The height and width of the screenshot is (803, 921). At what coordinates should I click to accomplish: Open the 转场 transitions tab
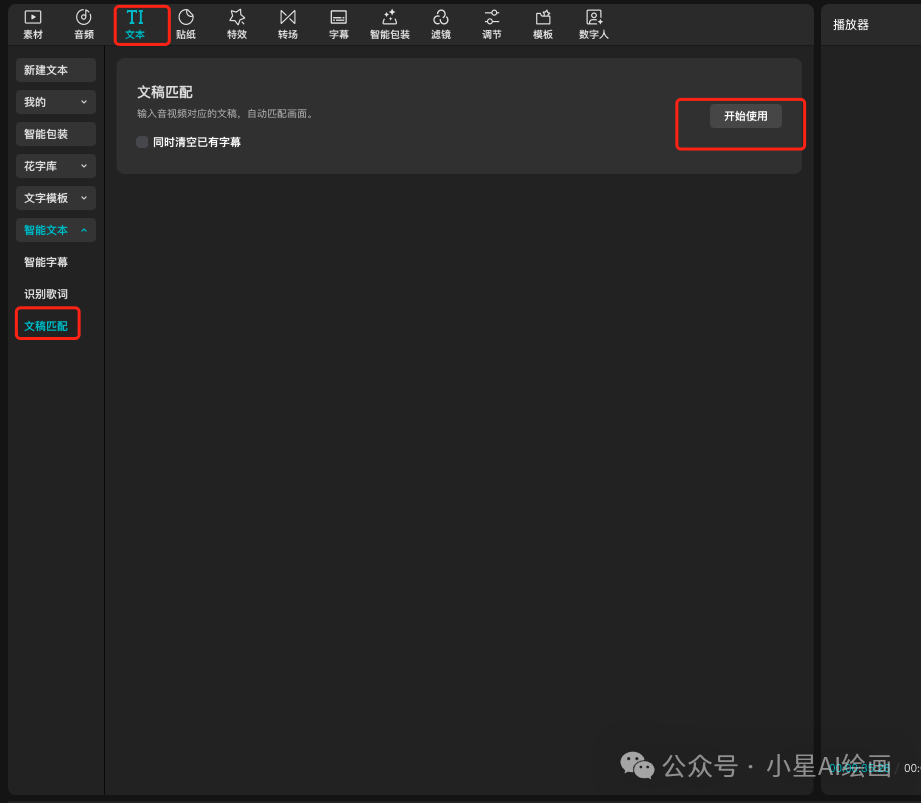click(x=288, y=25)
